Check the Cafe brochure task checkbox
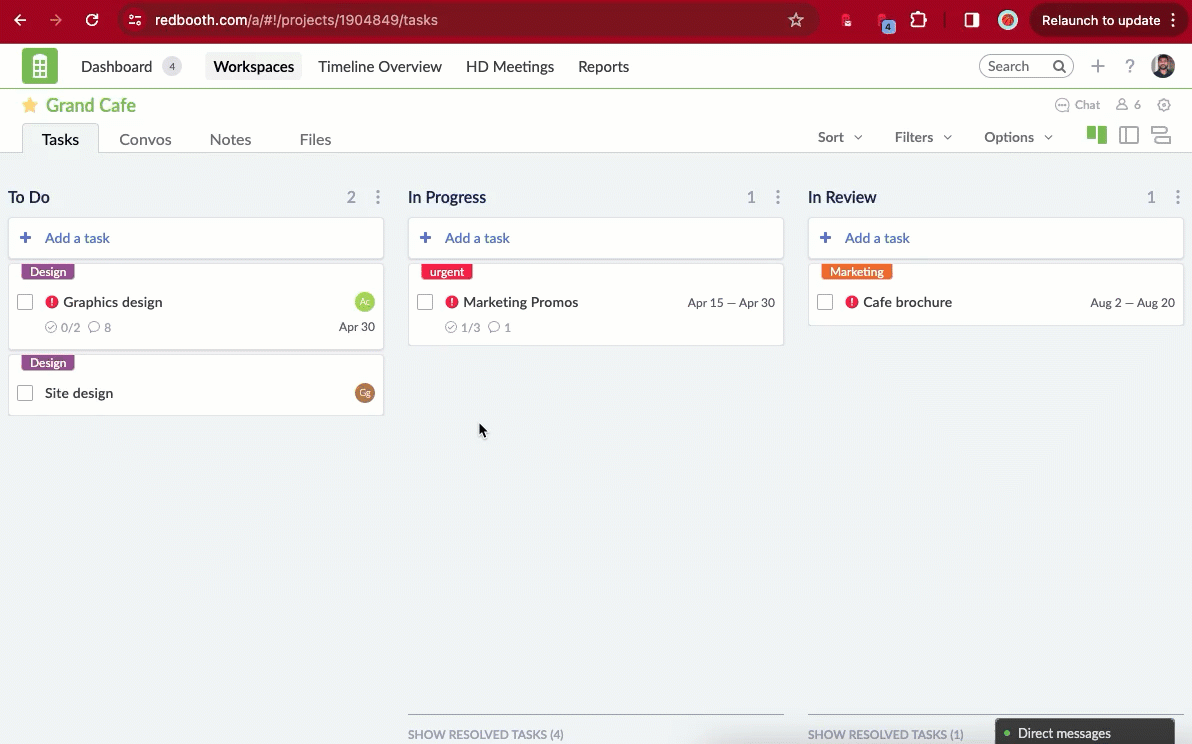 click(x=825, y=302)
